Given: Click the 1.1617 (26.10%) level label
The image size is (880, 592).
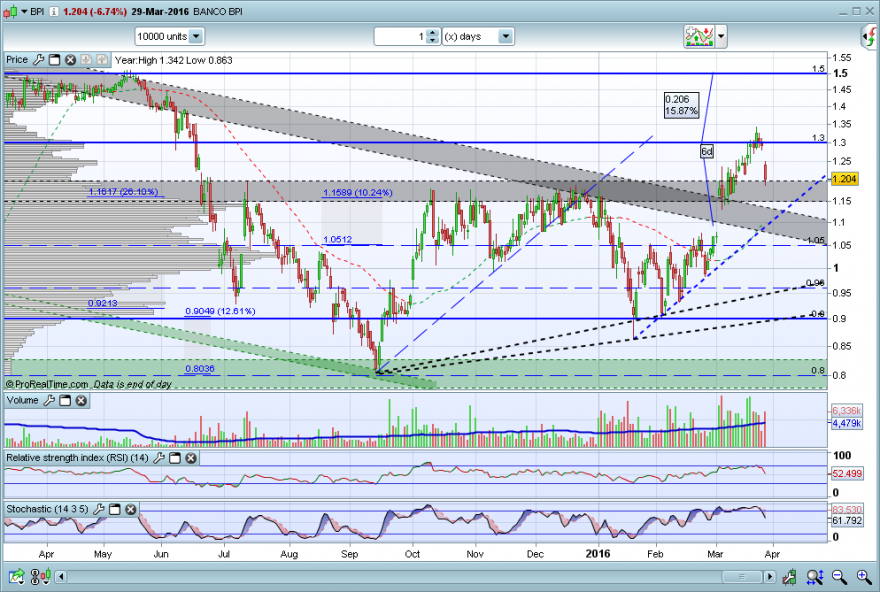Looking at the screenshot, I should point(123,192).
